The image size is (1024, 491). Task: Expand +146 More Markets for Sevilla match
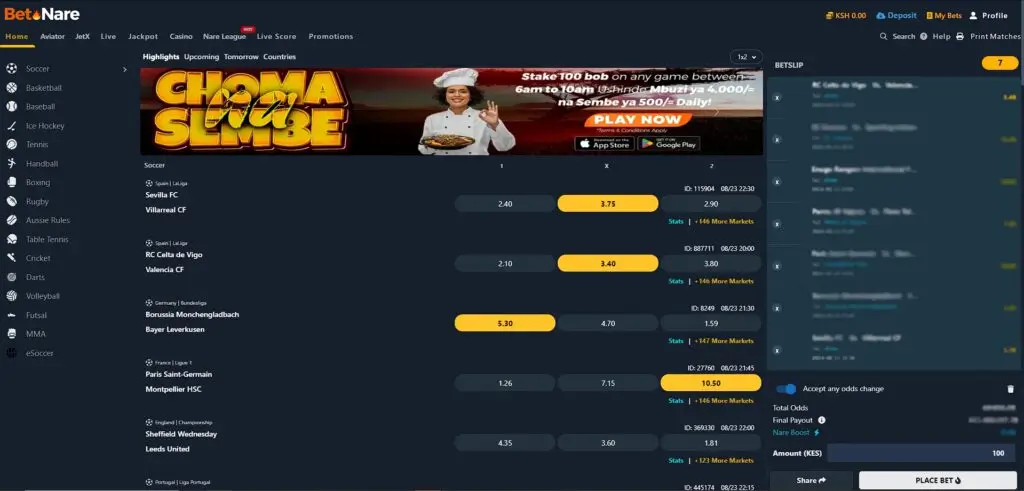click(724, 221)
